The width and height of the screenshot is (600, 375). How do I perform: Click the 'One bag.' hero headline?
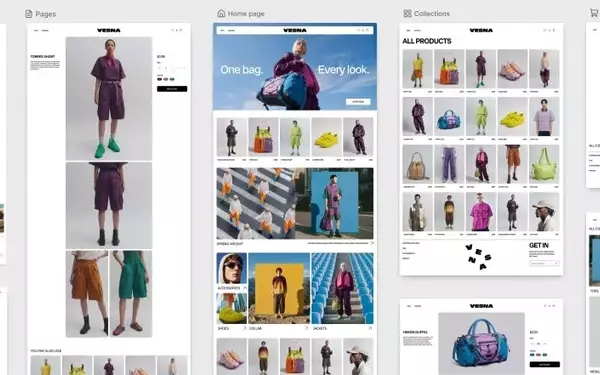(x=241, y=70)
